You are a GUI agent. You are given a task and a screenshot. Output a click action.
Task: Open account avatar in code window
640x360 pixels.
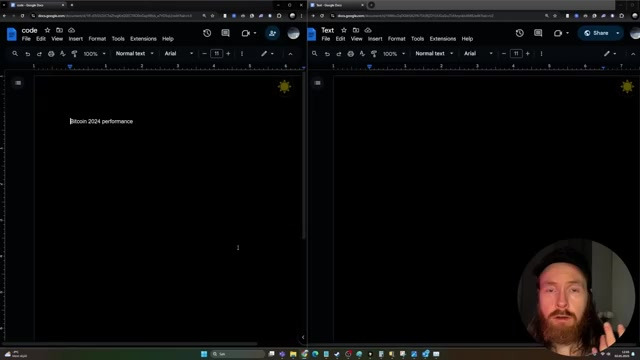[x=293, y=33]
